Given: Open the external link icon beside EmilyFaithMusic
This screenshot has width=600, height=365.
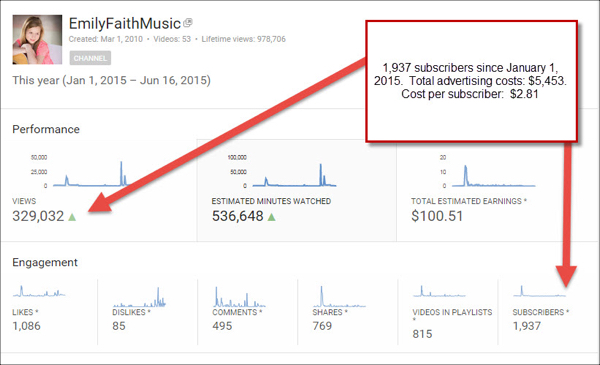Looking at the screenshot, I should pyautogui.click(x=188, y=23).
